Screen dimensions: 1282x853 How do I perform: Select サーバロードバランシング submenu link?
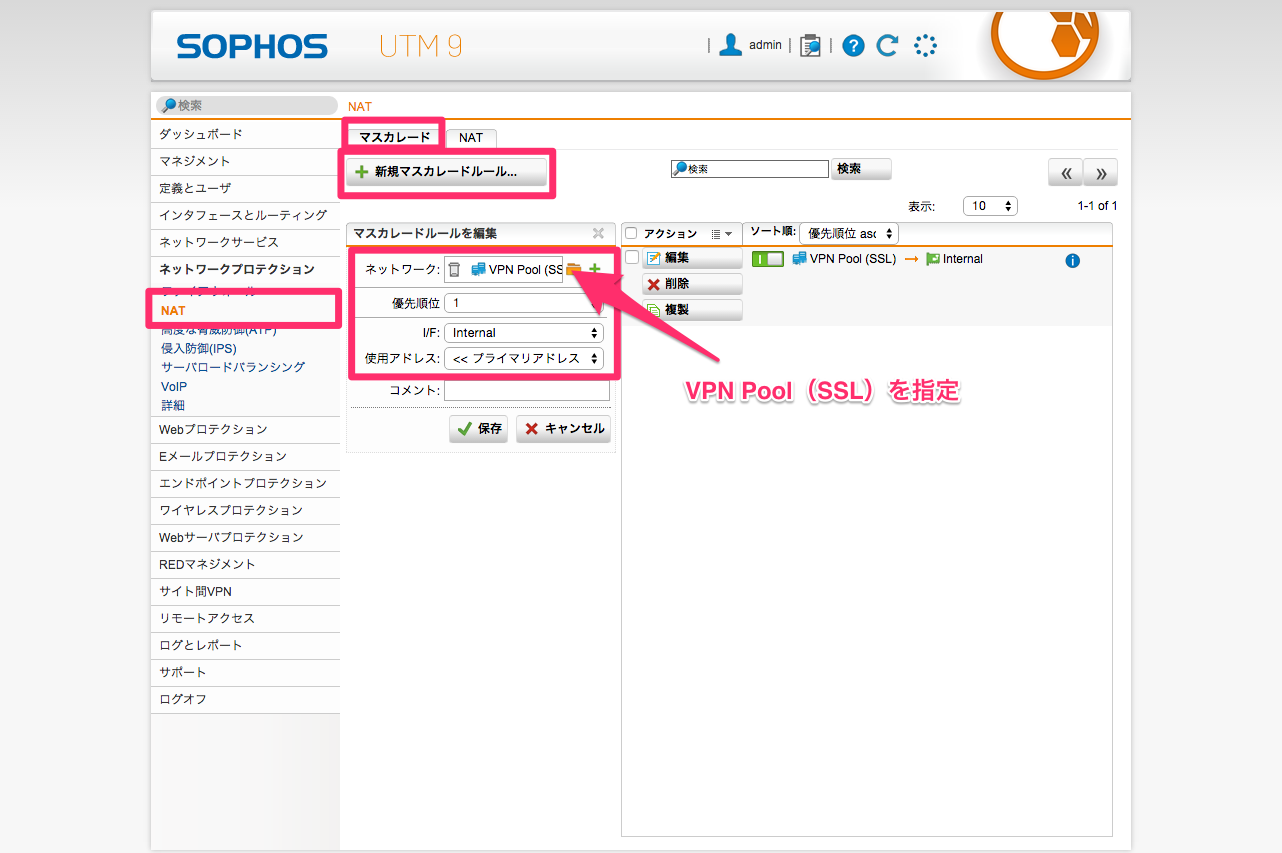[233, 367]
